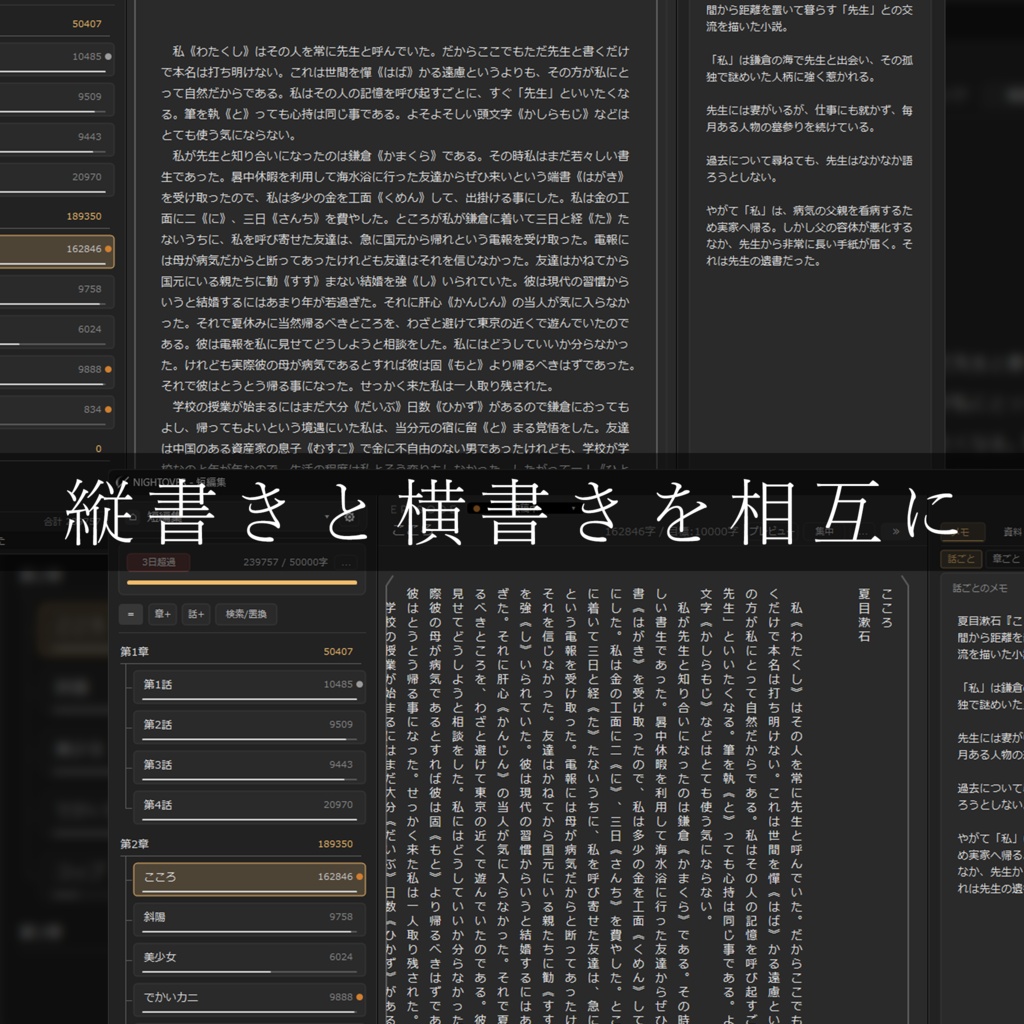Click the 189350 chapter total in top window
The height and width of the screenshot is (1024, 1024).
(84, 216)
